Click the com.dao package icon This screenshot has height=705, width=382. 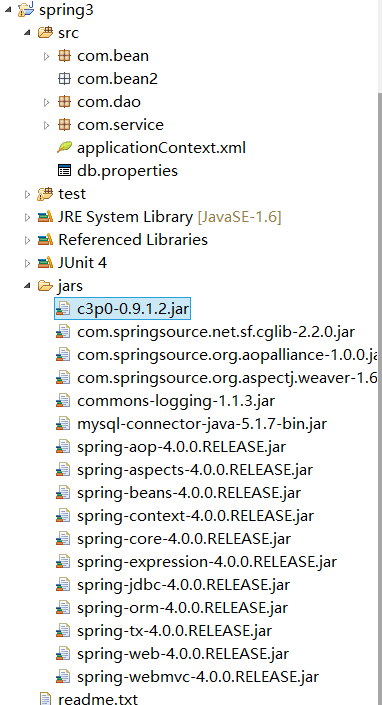pyautogui.click(x=64, y=102)
